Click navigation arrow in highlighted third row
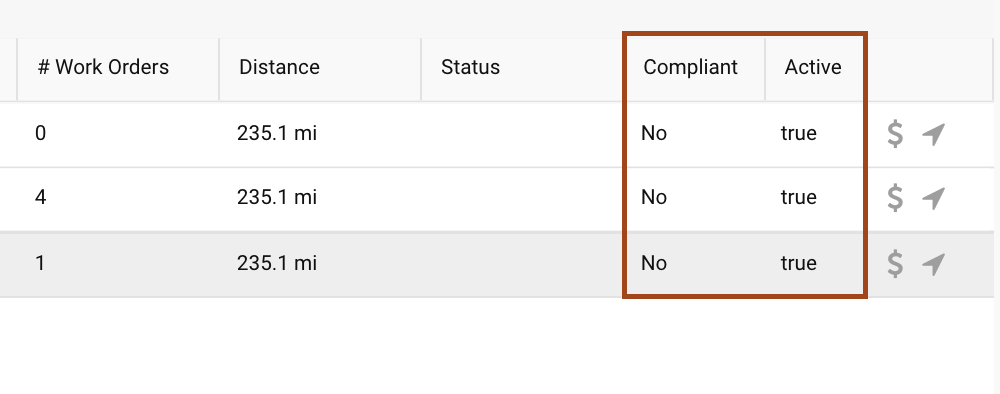The width and height of the screenshot is (1000, 394). (933, 264)
